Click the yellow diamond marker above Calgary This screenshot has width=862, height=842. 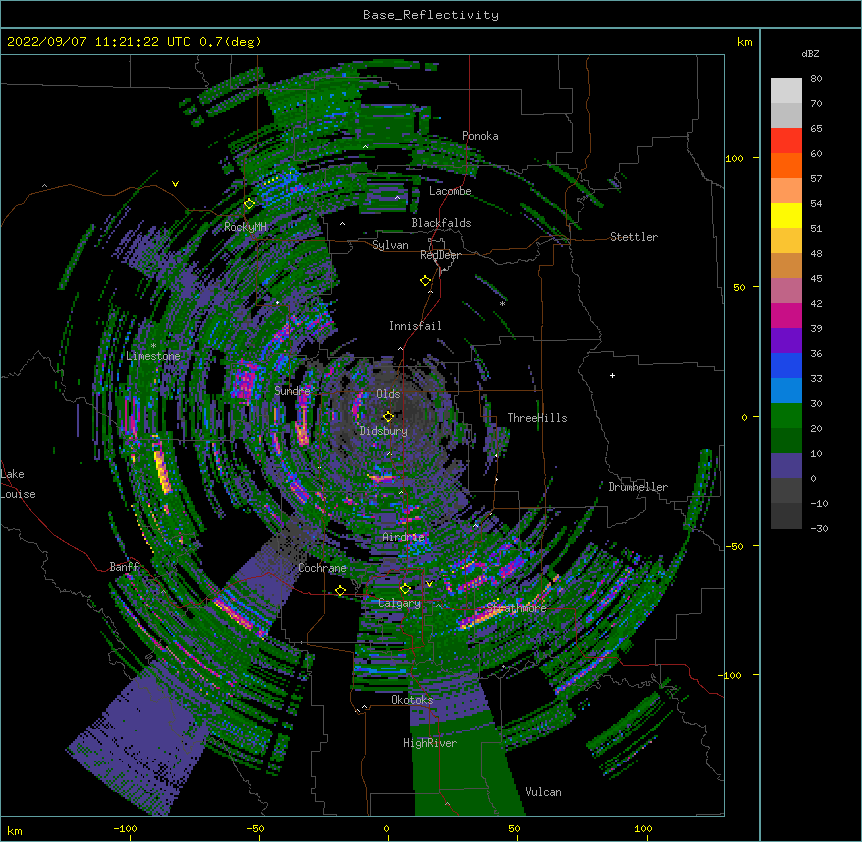pos(405,589)
